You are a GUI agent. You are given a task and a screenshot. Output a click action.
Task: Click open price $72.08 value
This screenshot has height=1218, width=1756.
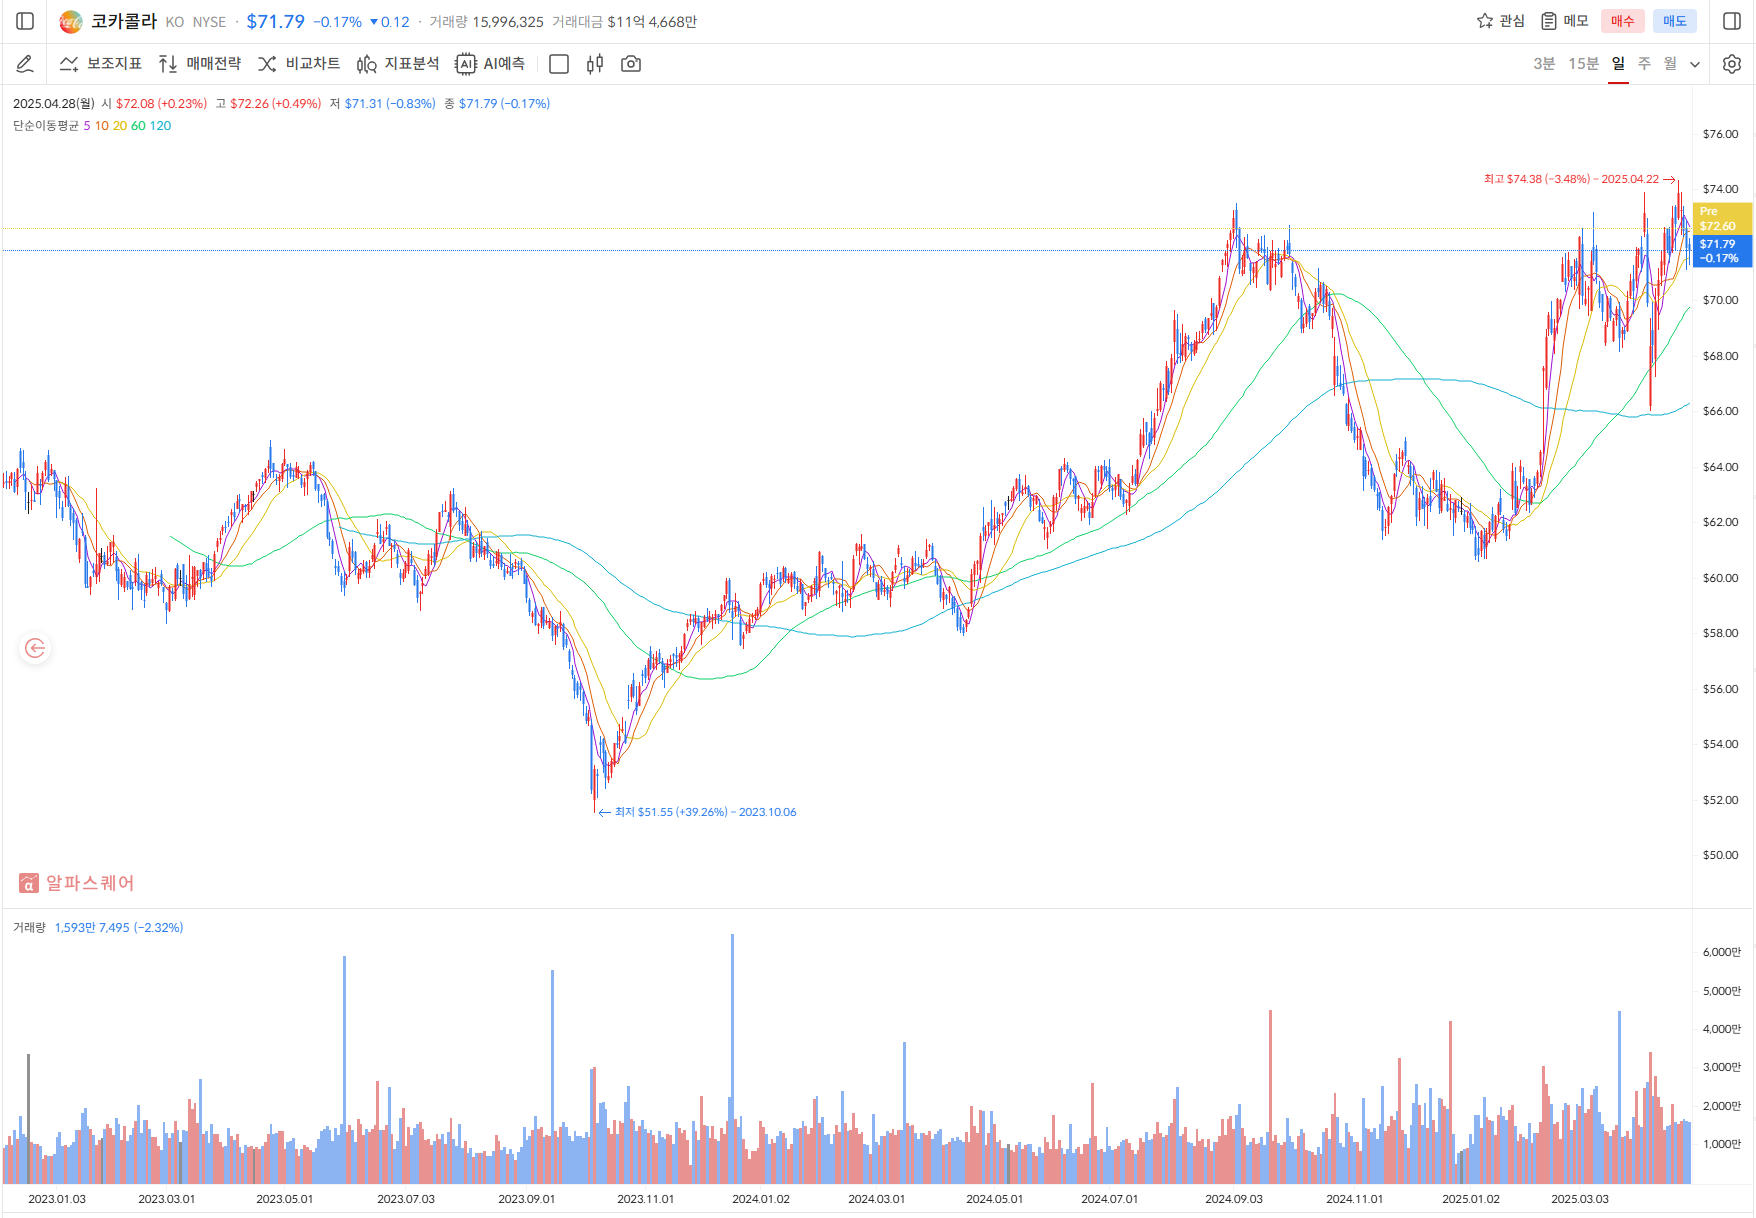[161, 104]
